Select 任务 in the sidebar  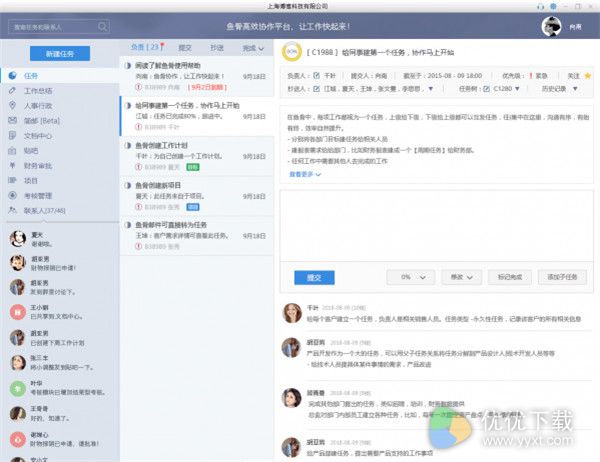(60, 76)
